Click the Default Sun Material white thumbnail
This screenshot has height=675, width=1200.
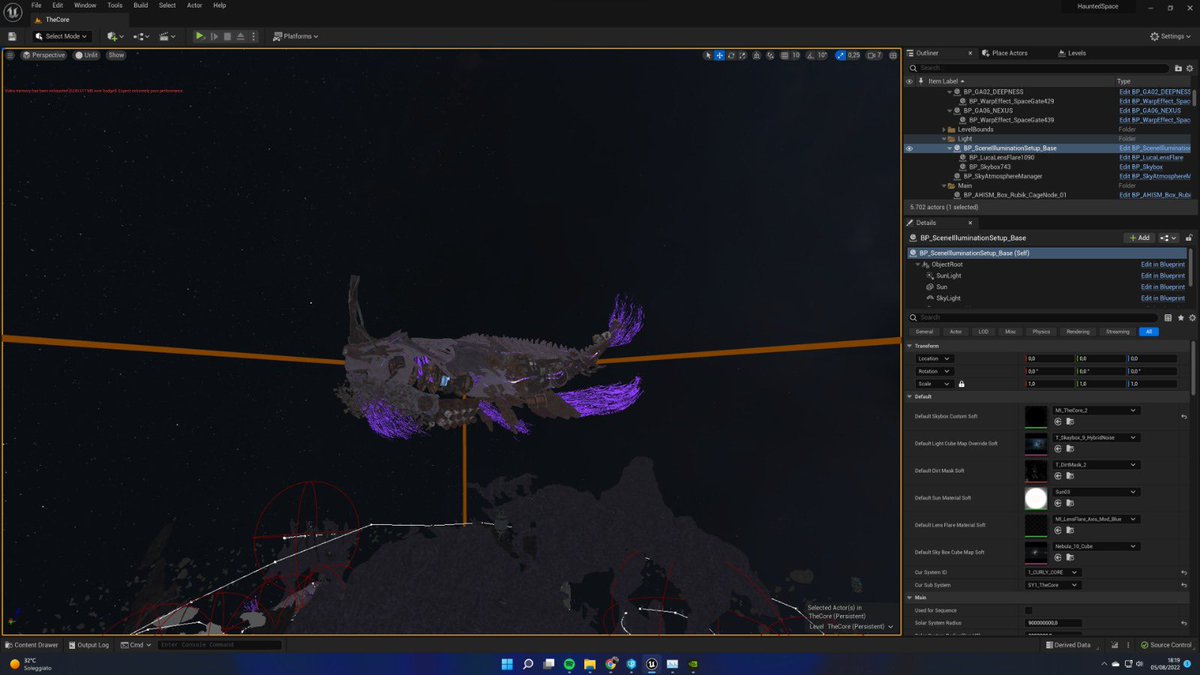(1036, 498)
